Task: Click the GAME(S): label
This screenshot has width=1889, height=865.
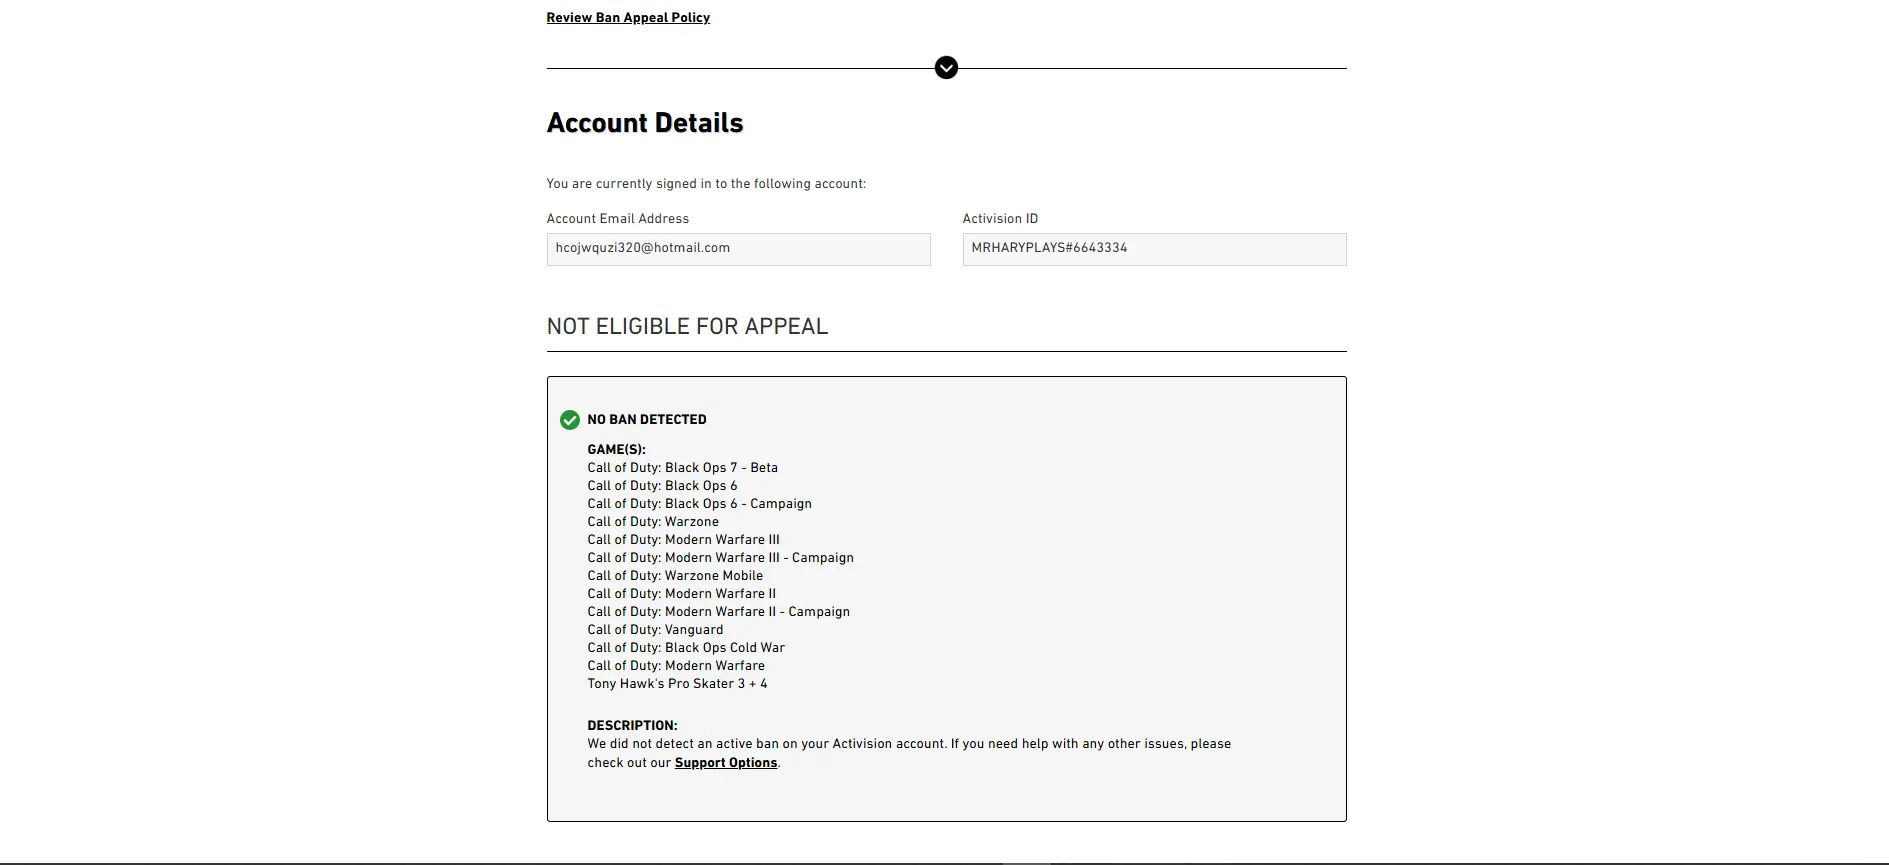Action: click(616, 450)
